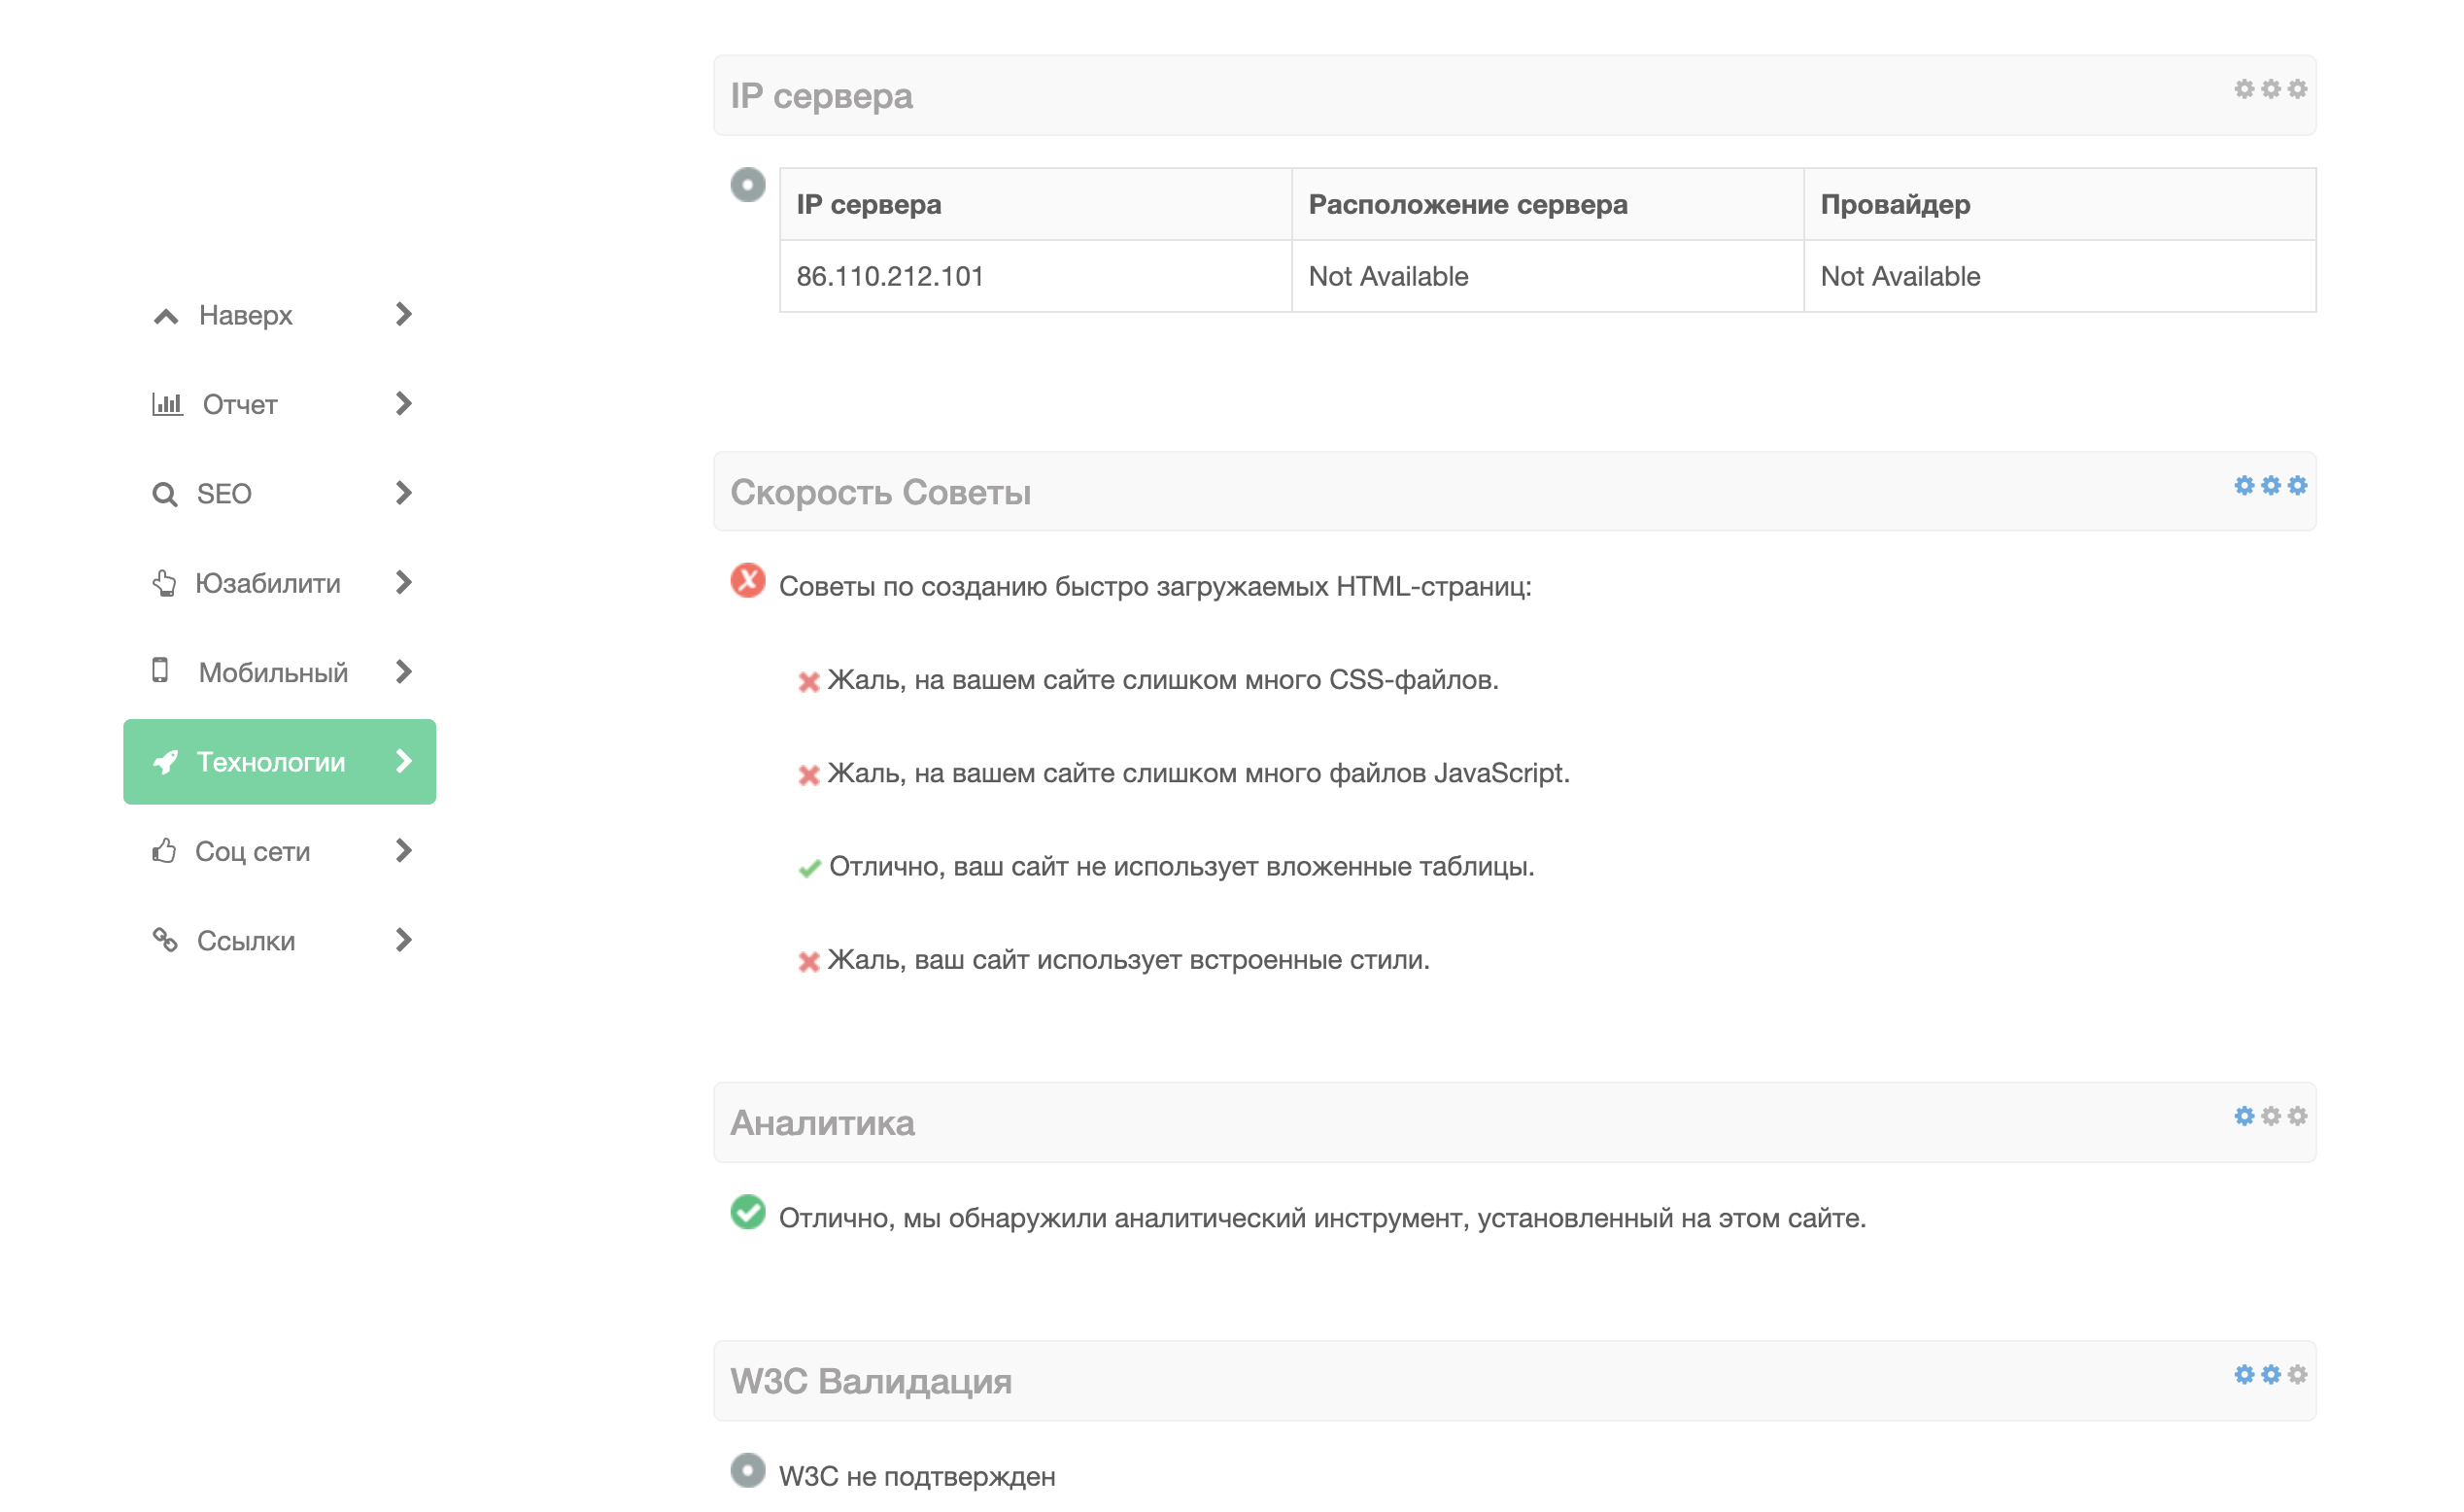Image resolution: width=2464 pixels, height=1512 pixels.
Task: Click red X status icon for speed tips
Action: tap(748, 580)
